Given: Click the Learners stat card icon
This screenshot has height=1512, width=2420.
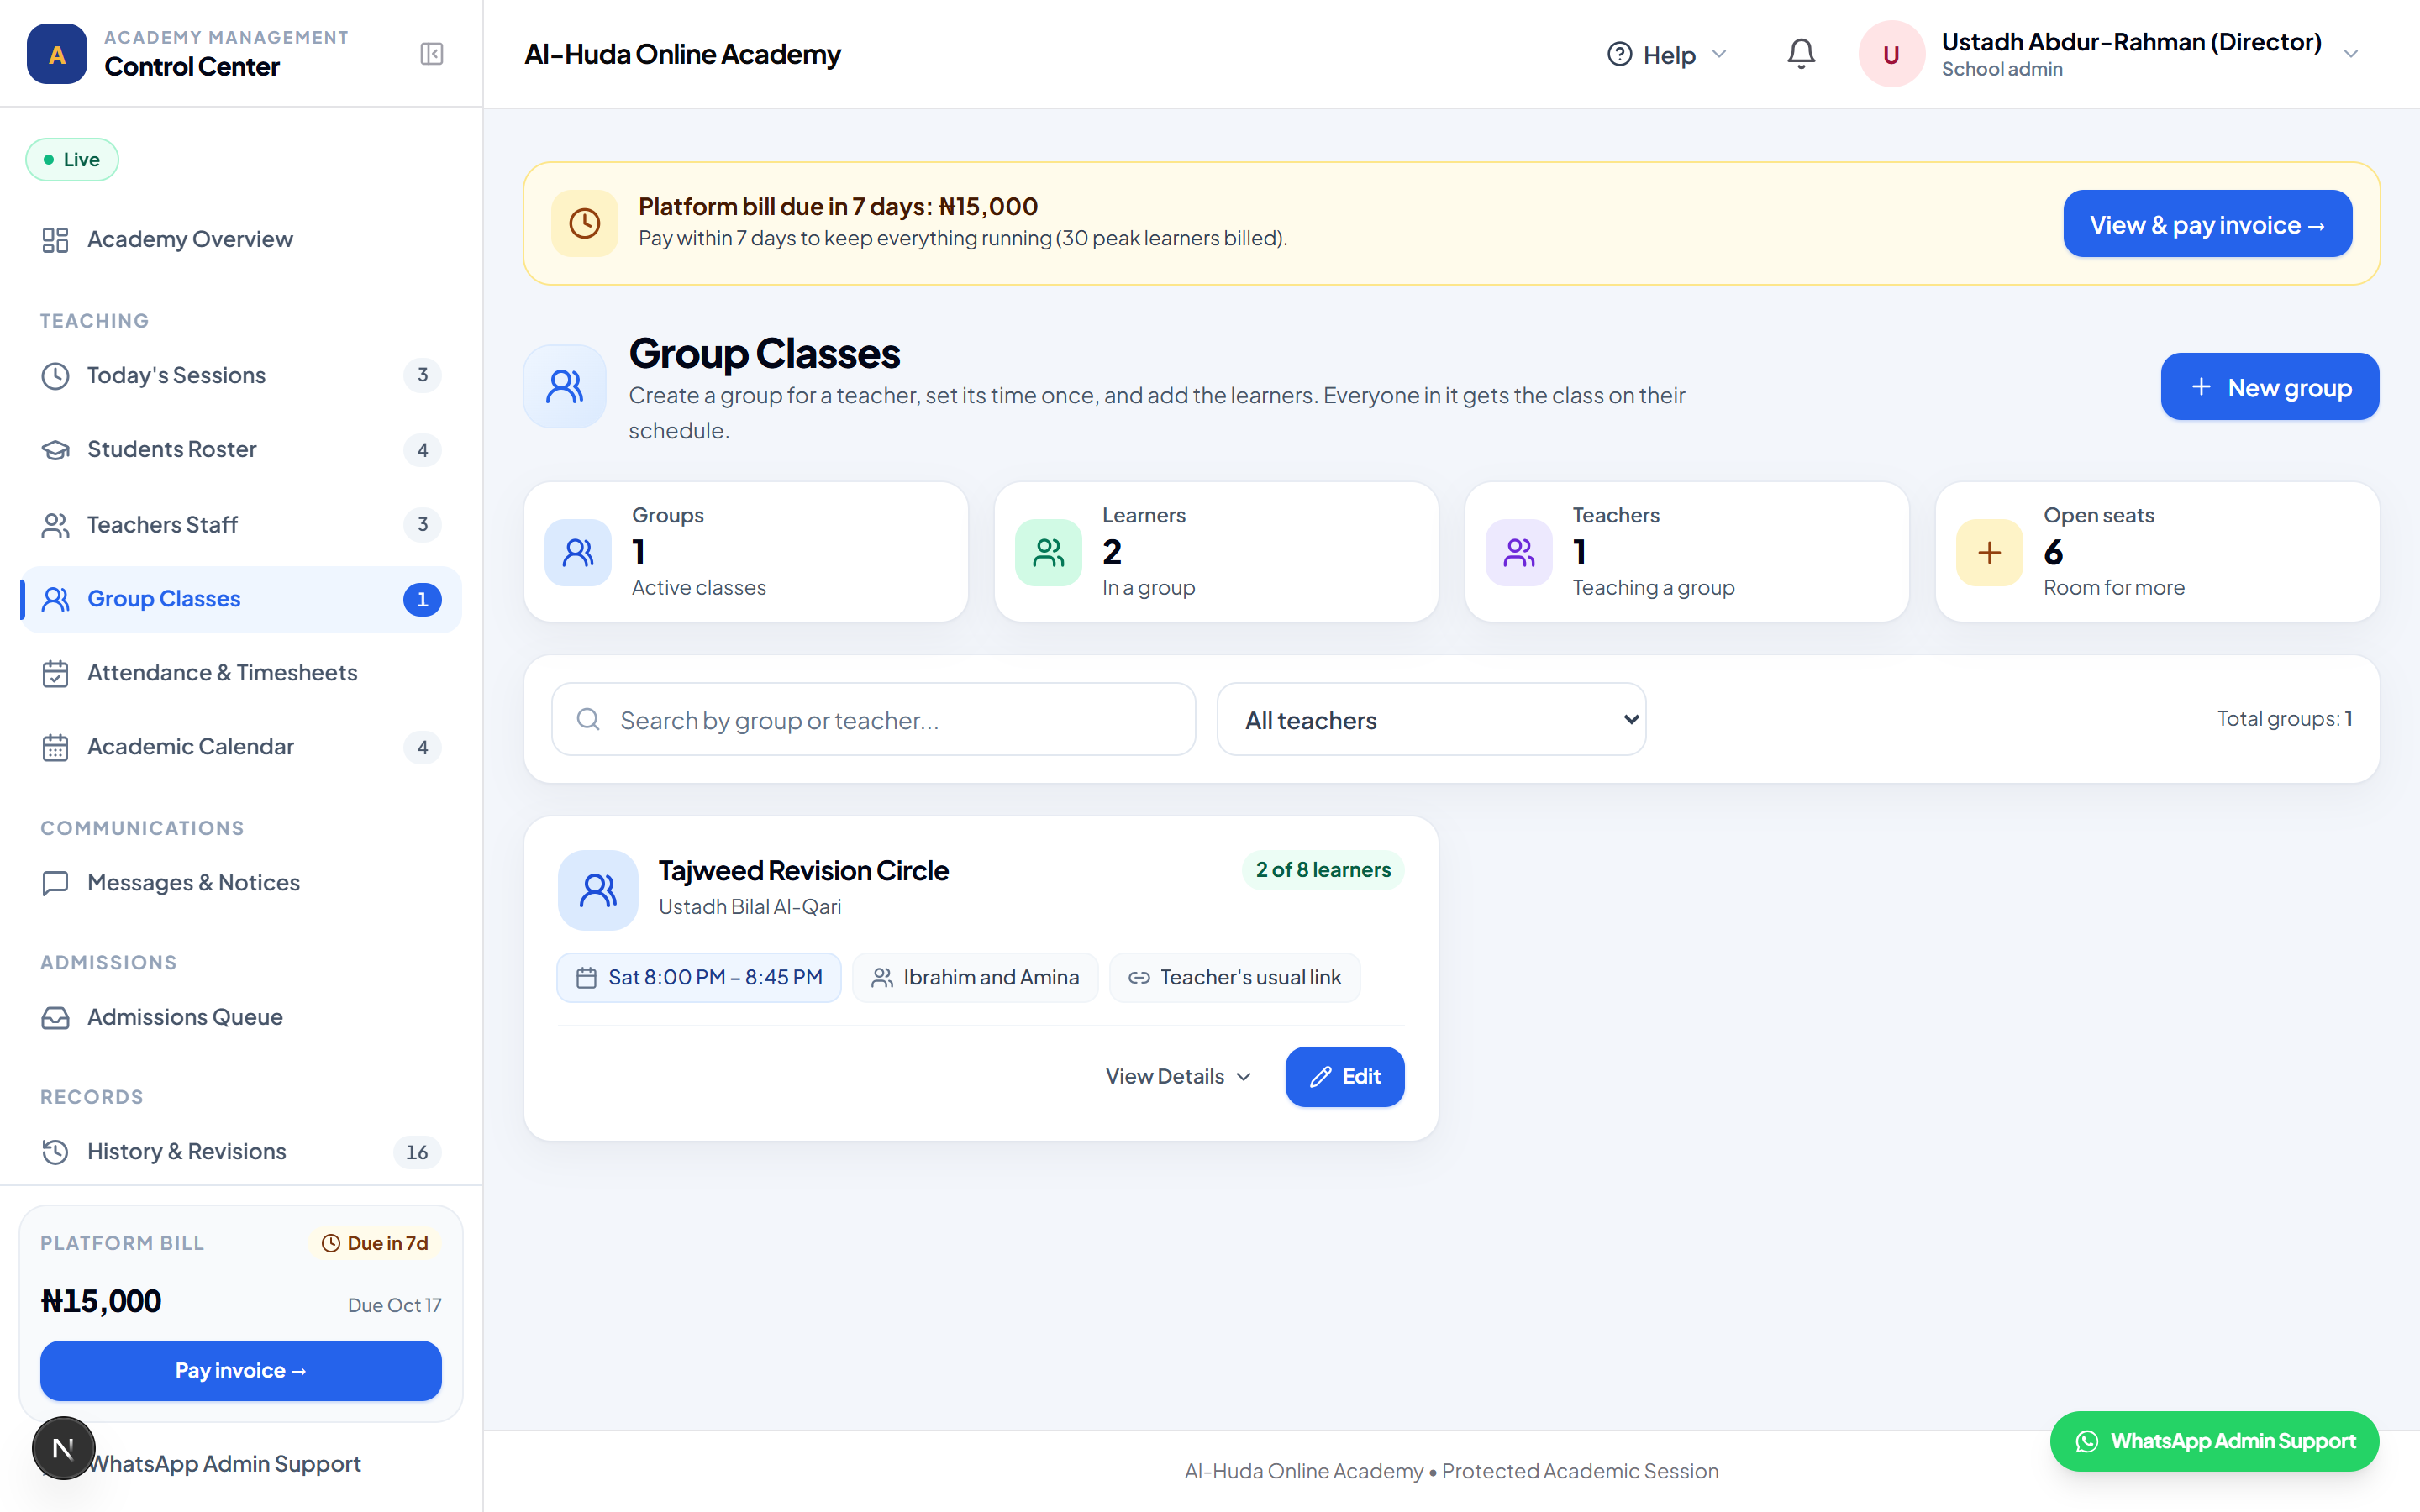Looking at the screenshot, I should 1049,552.
